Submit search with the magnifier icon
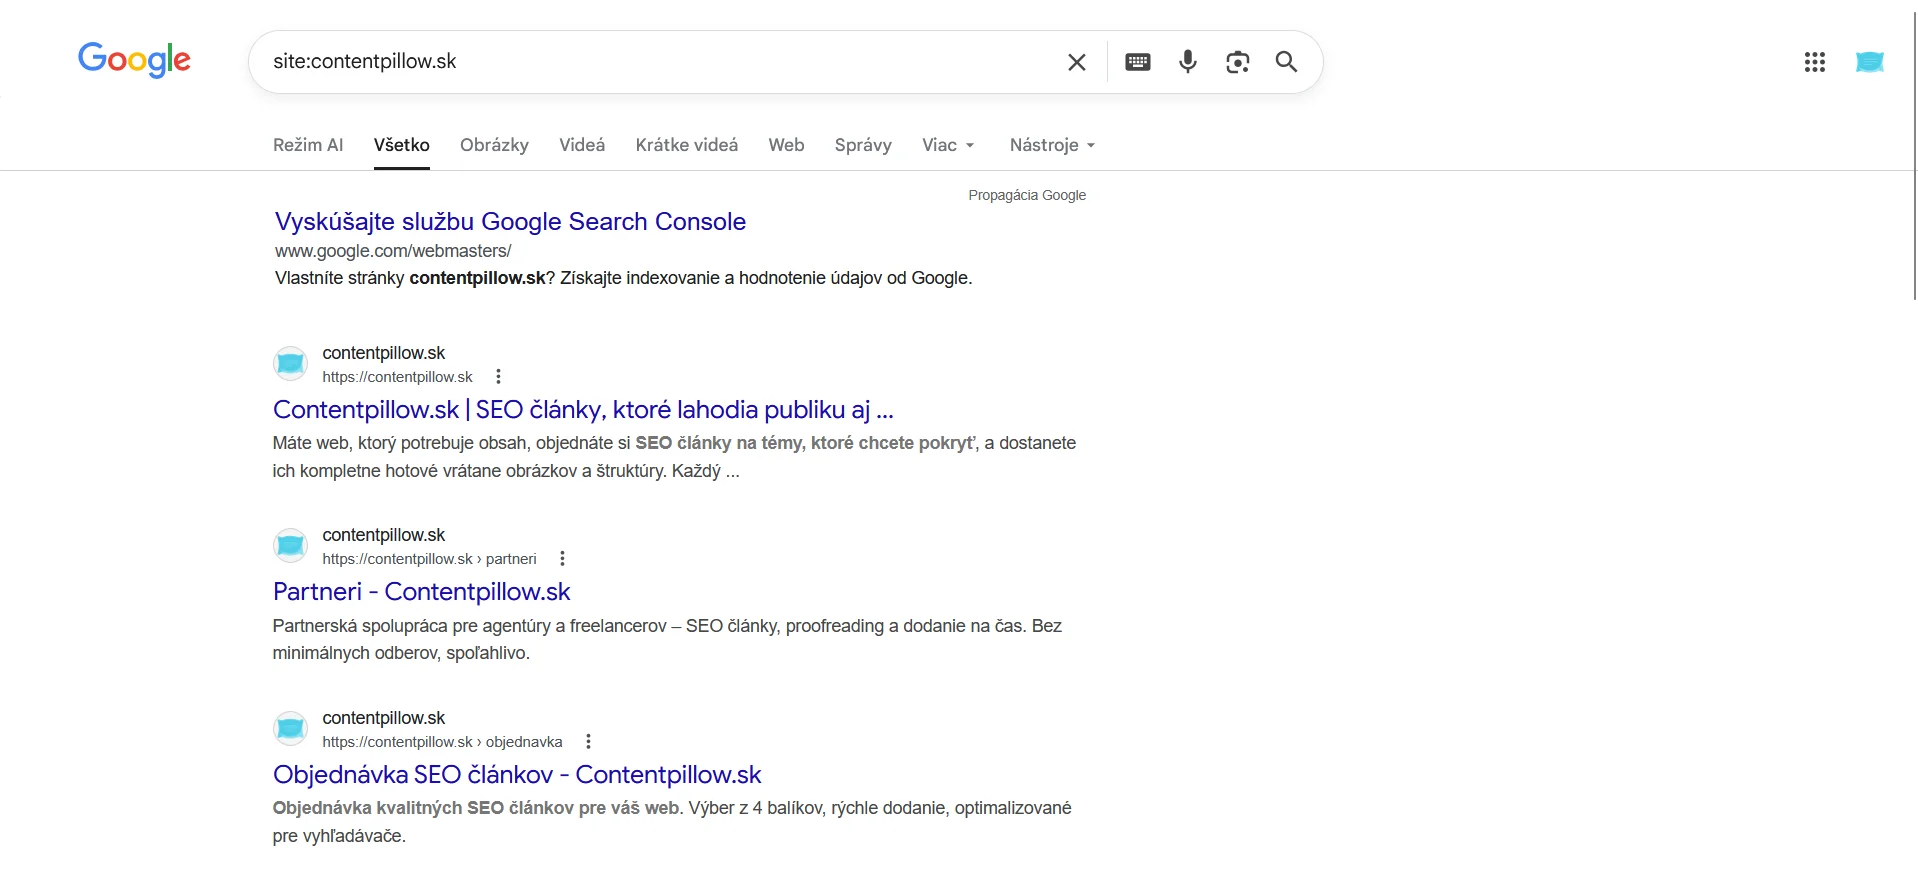The height and width of the screenshot is (870, 1918). click(1286, 62)
